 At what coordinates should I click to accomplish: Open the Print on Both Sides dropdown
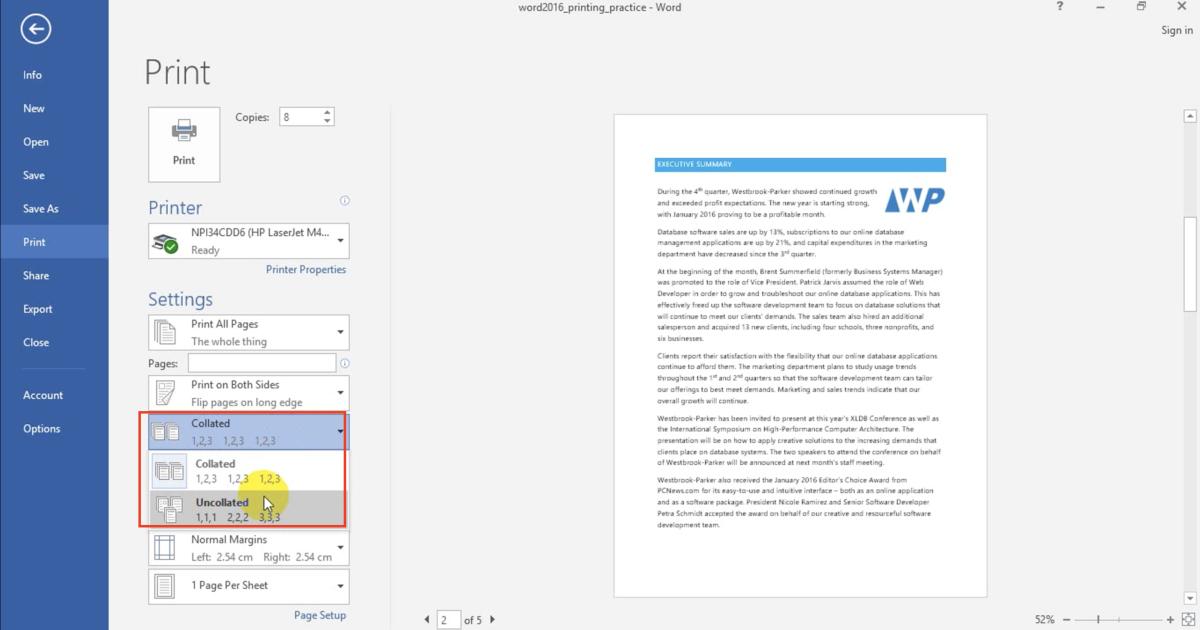[249, 392]
